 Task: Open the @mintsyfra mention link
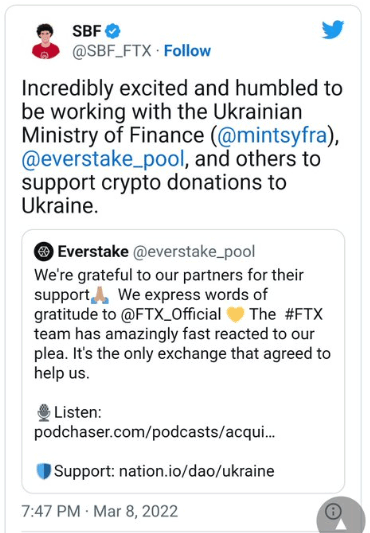272,135
